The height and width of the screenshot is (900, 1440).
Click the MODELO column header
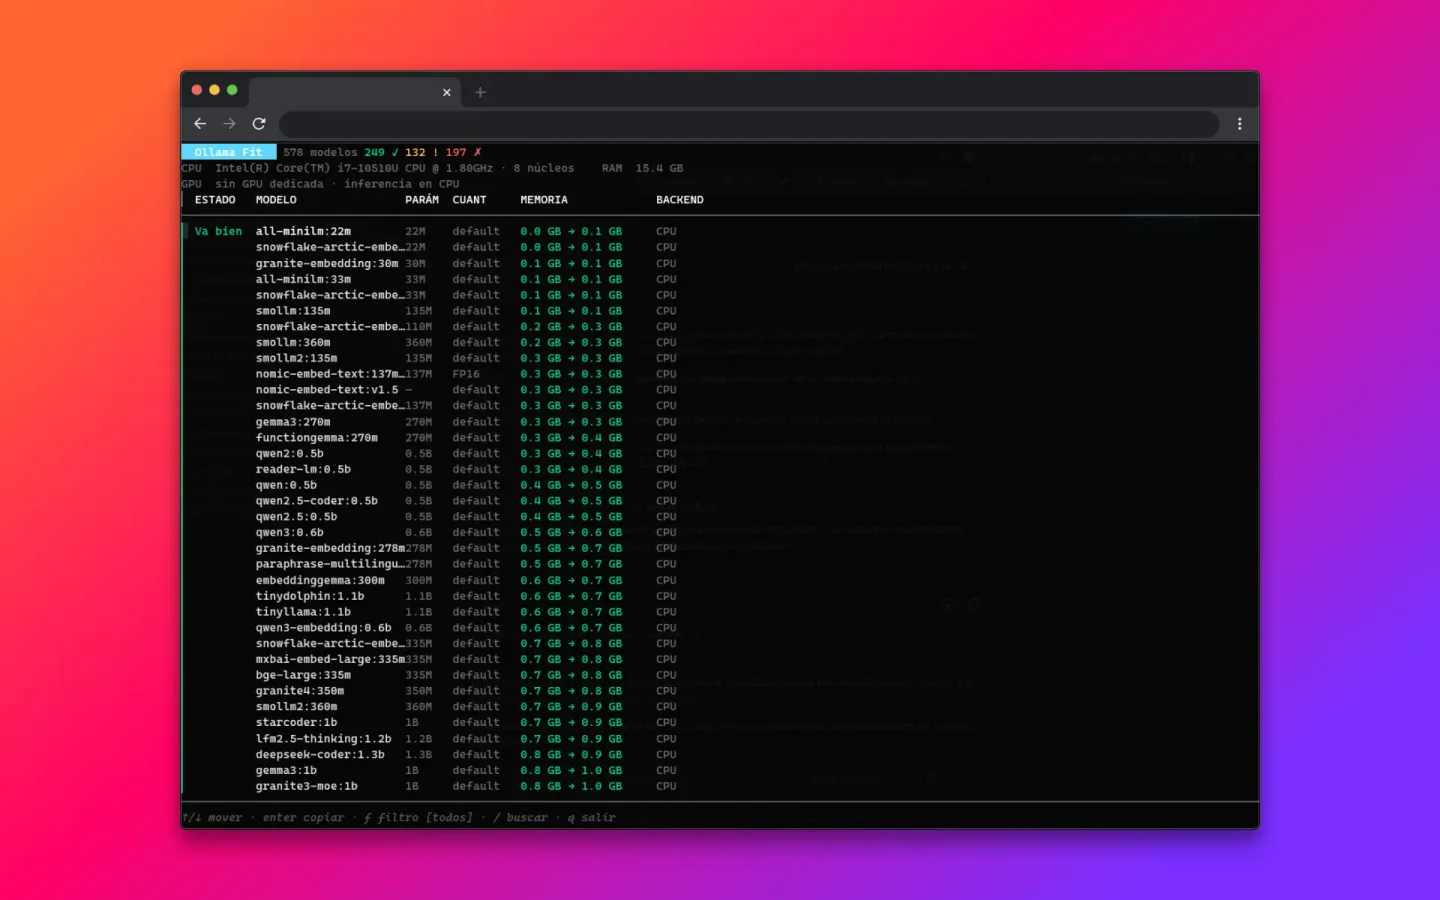(276, 200)
